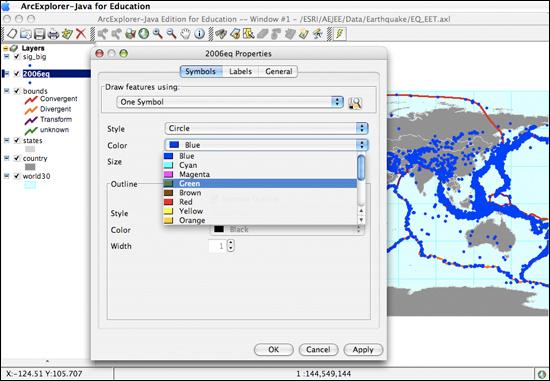
Task: Open the Style dropdown showing Circle
Action: (266, 128)
